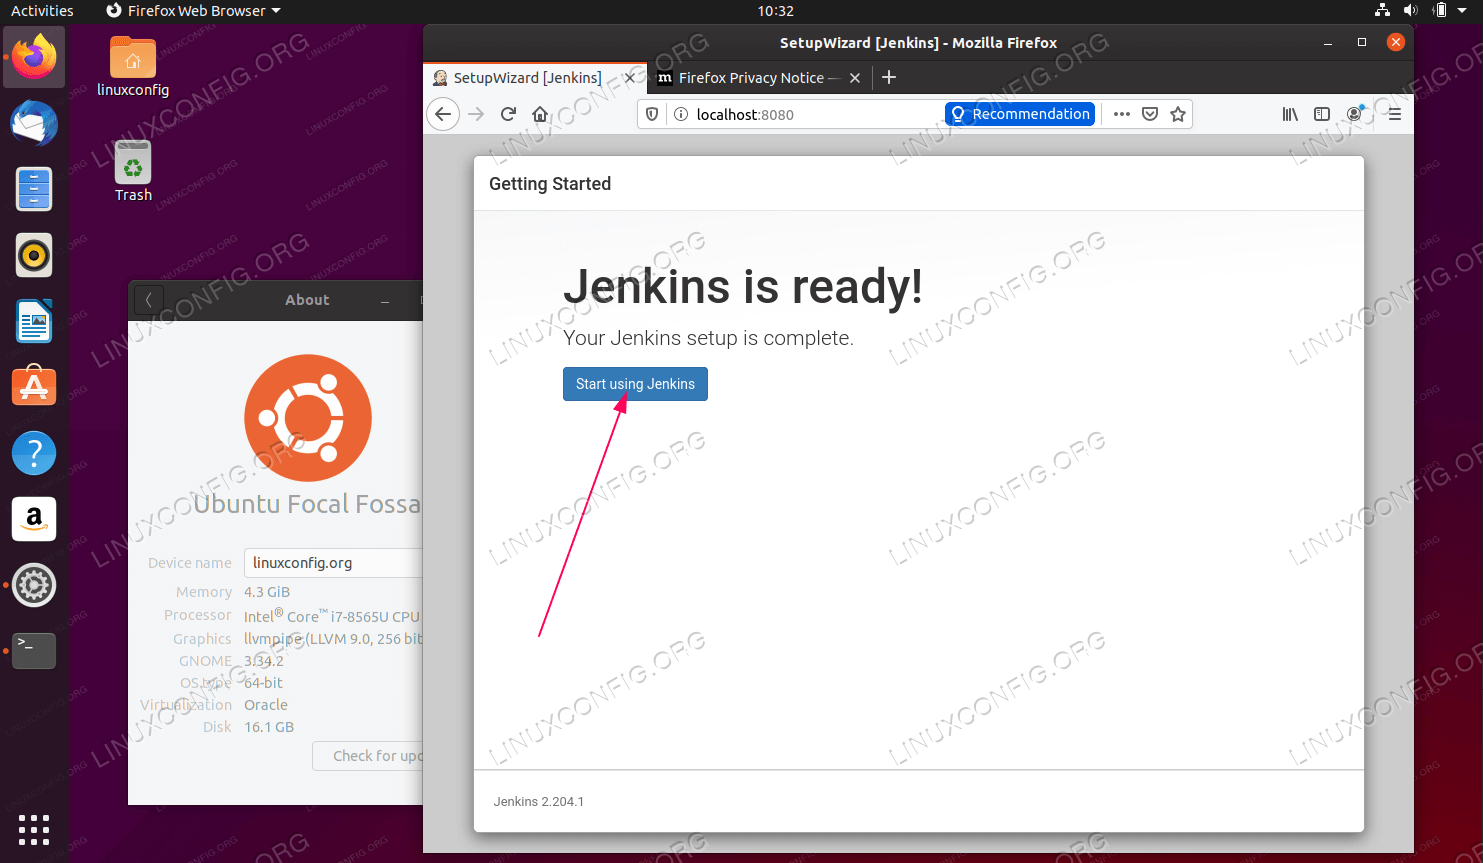
Task: Toggle Firefox sidebar icon
Action: pyautogui.click(x=1322, y=114)
